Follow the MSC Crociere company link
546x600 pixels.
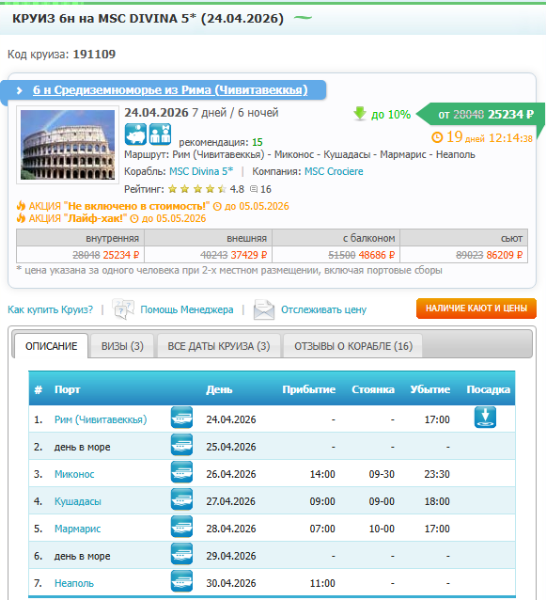click(x=334, y=171)
